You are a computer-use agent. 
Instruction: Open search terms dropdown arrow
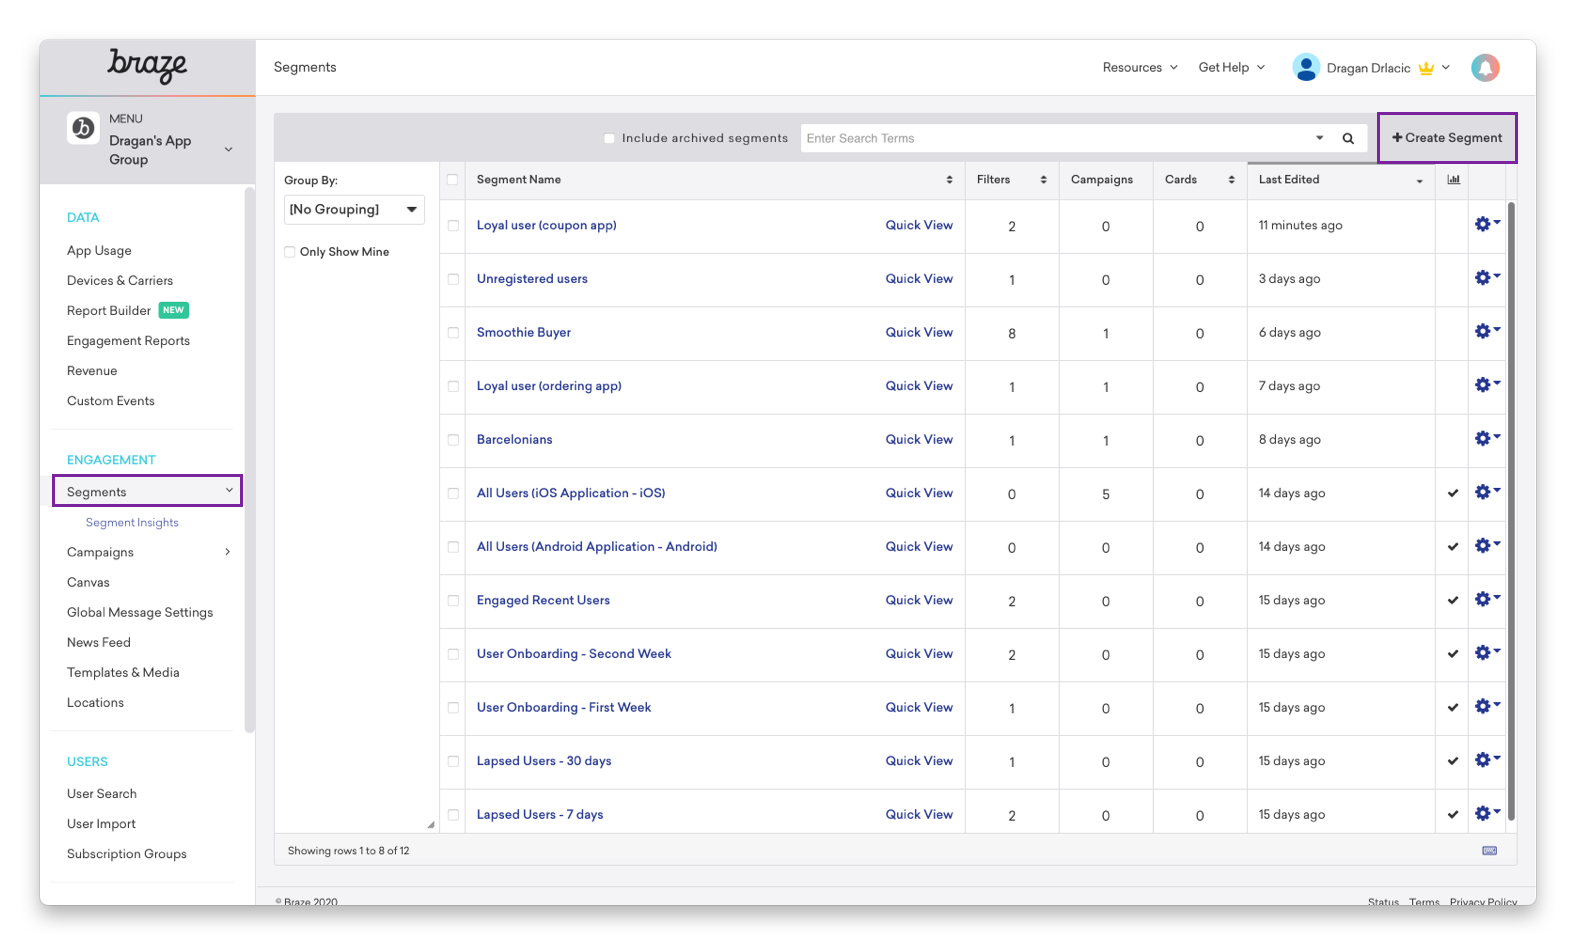(1319, 138)
